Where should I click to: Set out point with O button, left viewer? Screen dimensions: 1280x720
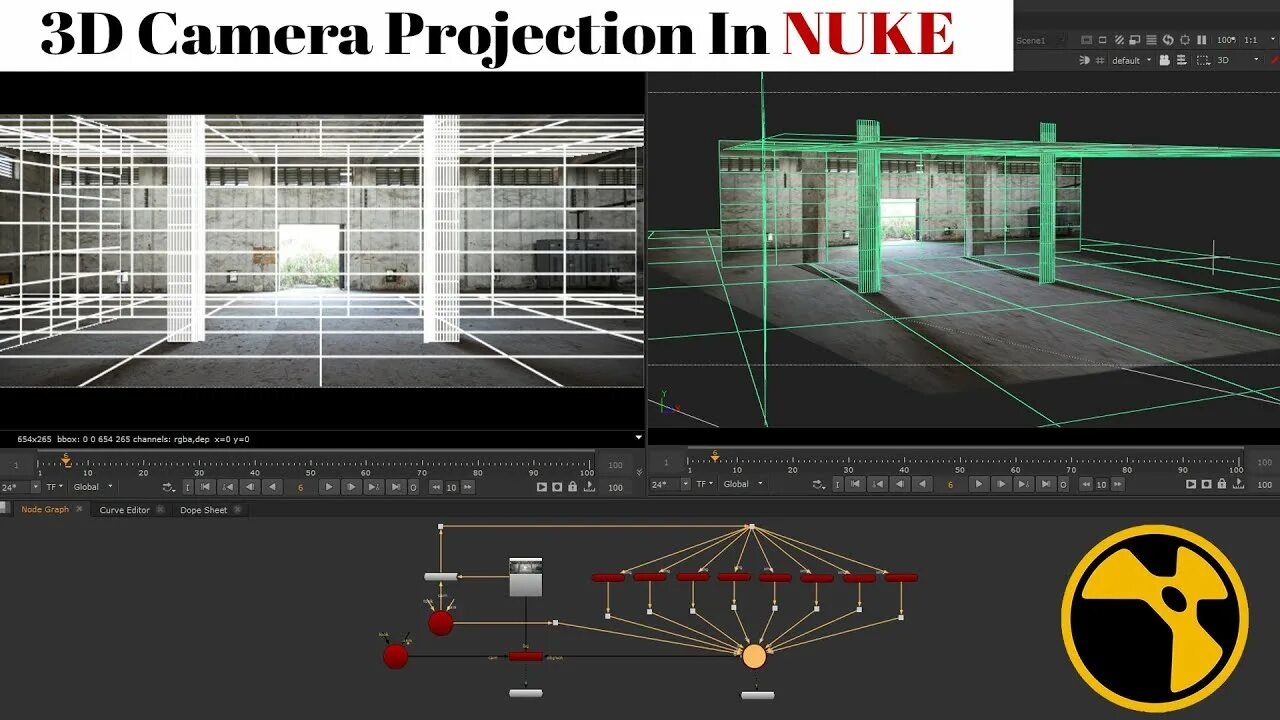(x=413, y=487)
